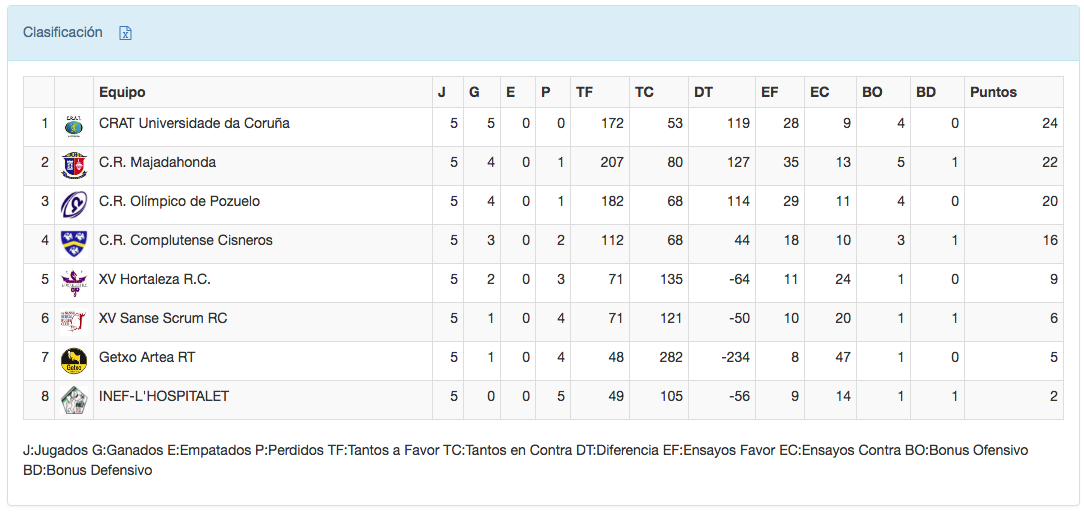Click the Excel export icon beside Clasificación
Screen dimensions: 1084x513
pos(126,33)
